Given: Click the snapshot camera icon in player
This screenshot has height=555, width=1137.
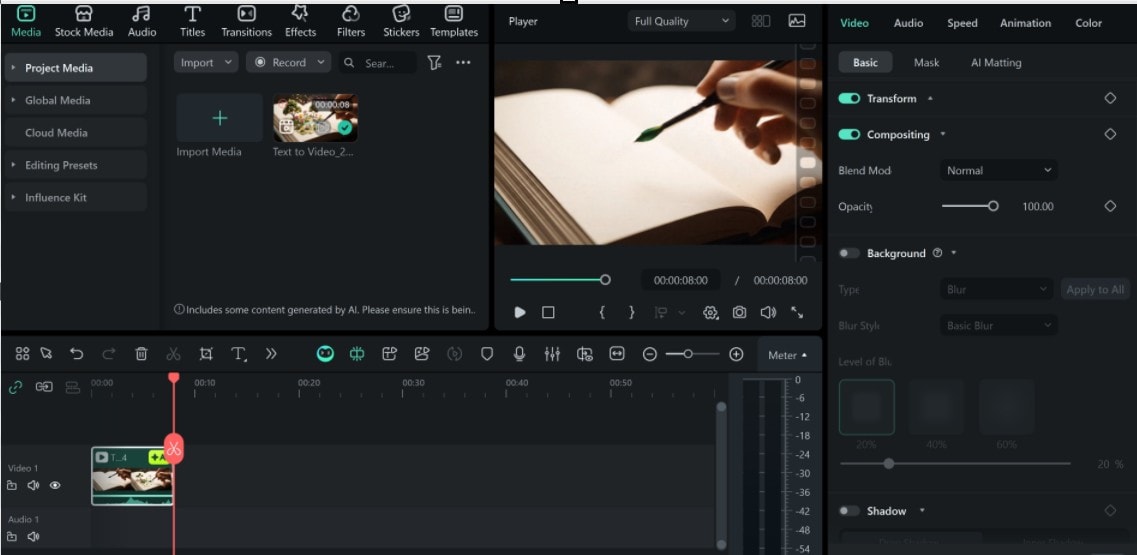Looking at the screenshot, I should (739, 312).
